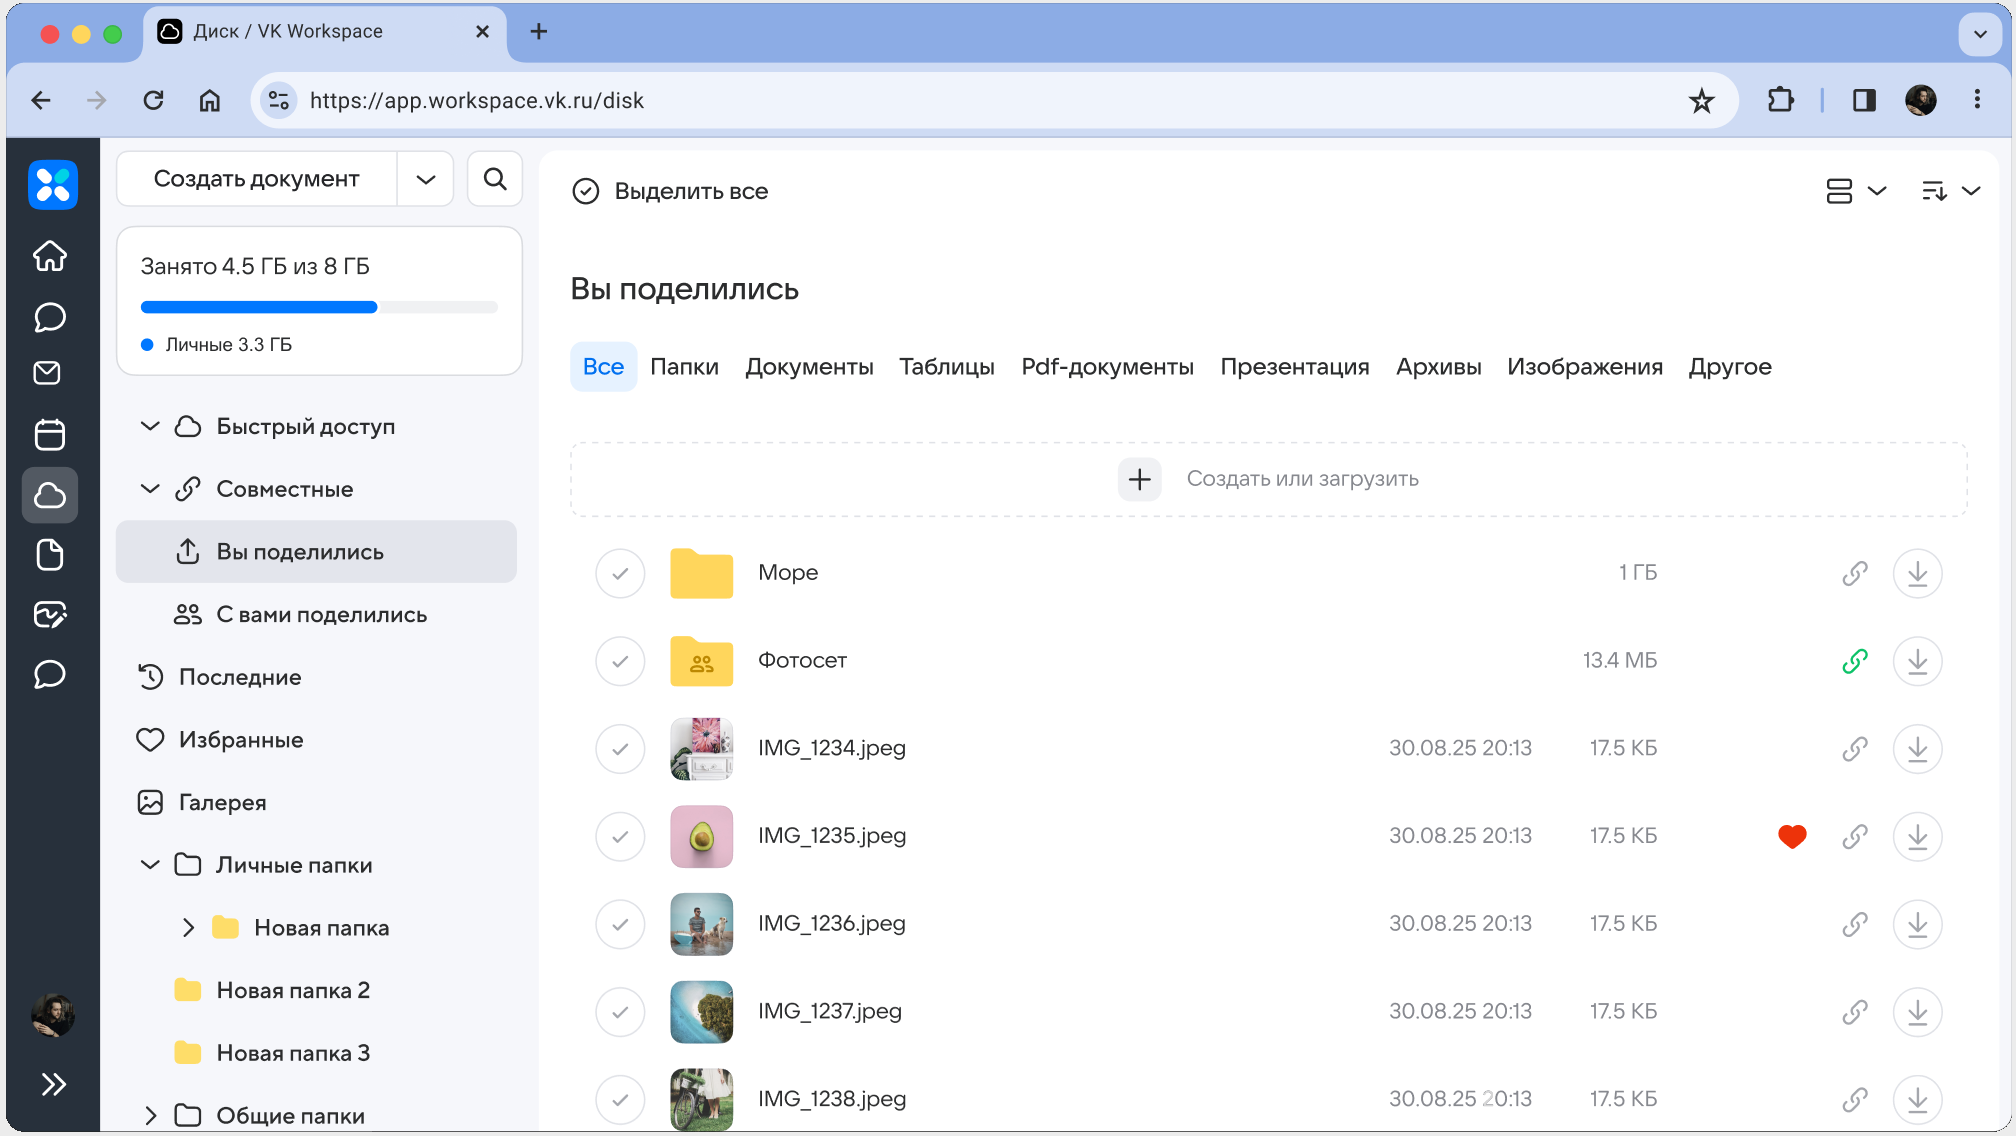
Task: Click Создать или загрузить button
Action: pyautogui.click(x=1268, y=479)
